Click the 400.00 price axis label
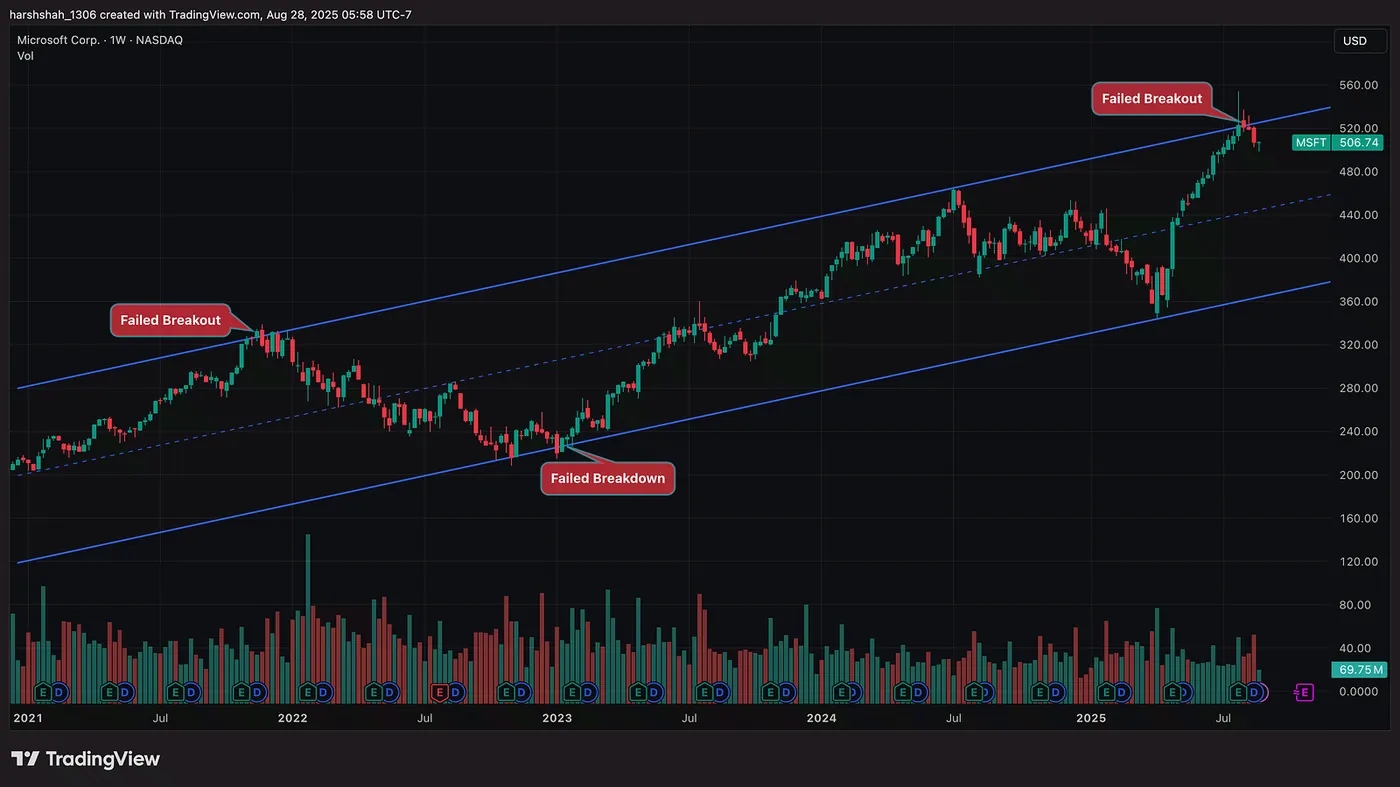 tap(1358, 258)
